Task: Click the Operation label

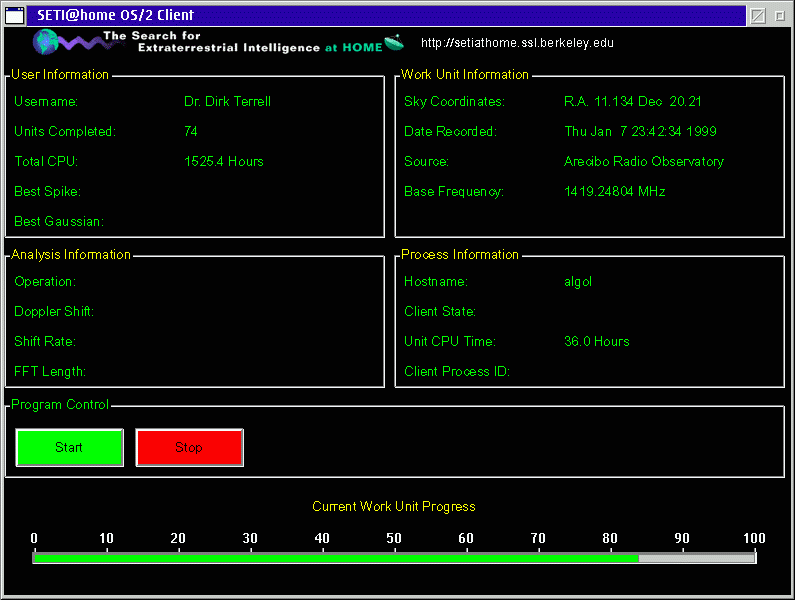Action: (x=45, y=281)
